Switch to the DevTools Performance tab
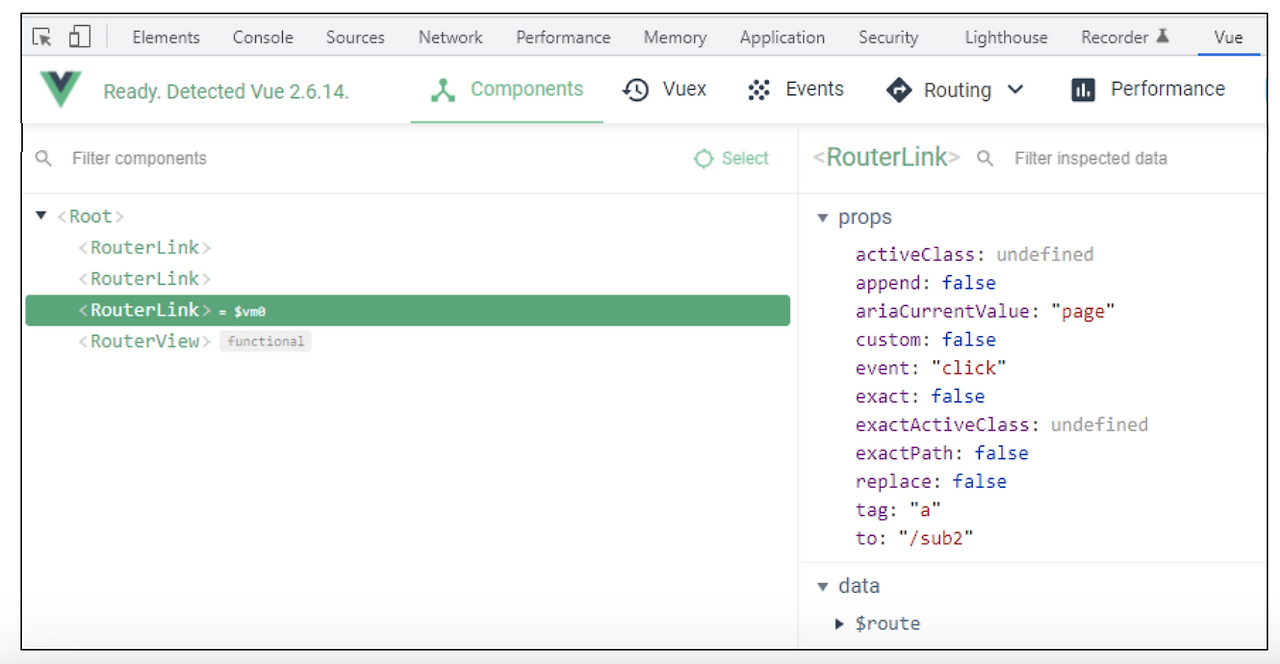The image size is (1280, 664). (x=563, y=37)
